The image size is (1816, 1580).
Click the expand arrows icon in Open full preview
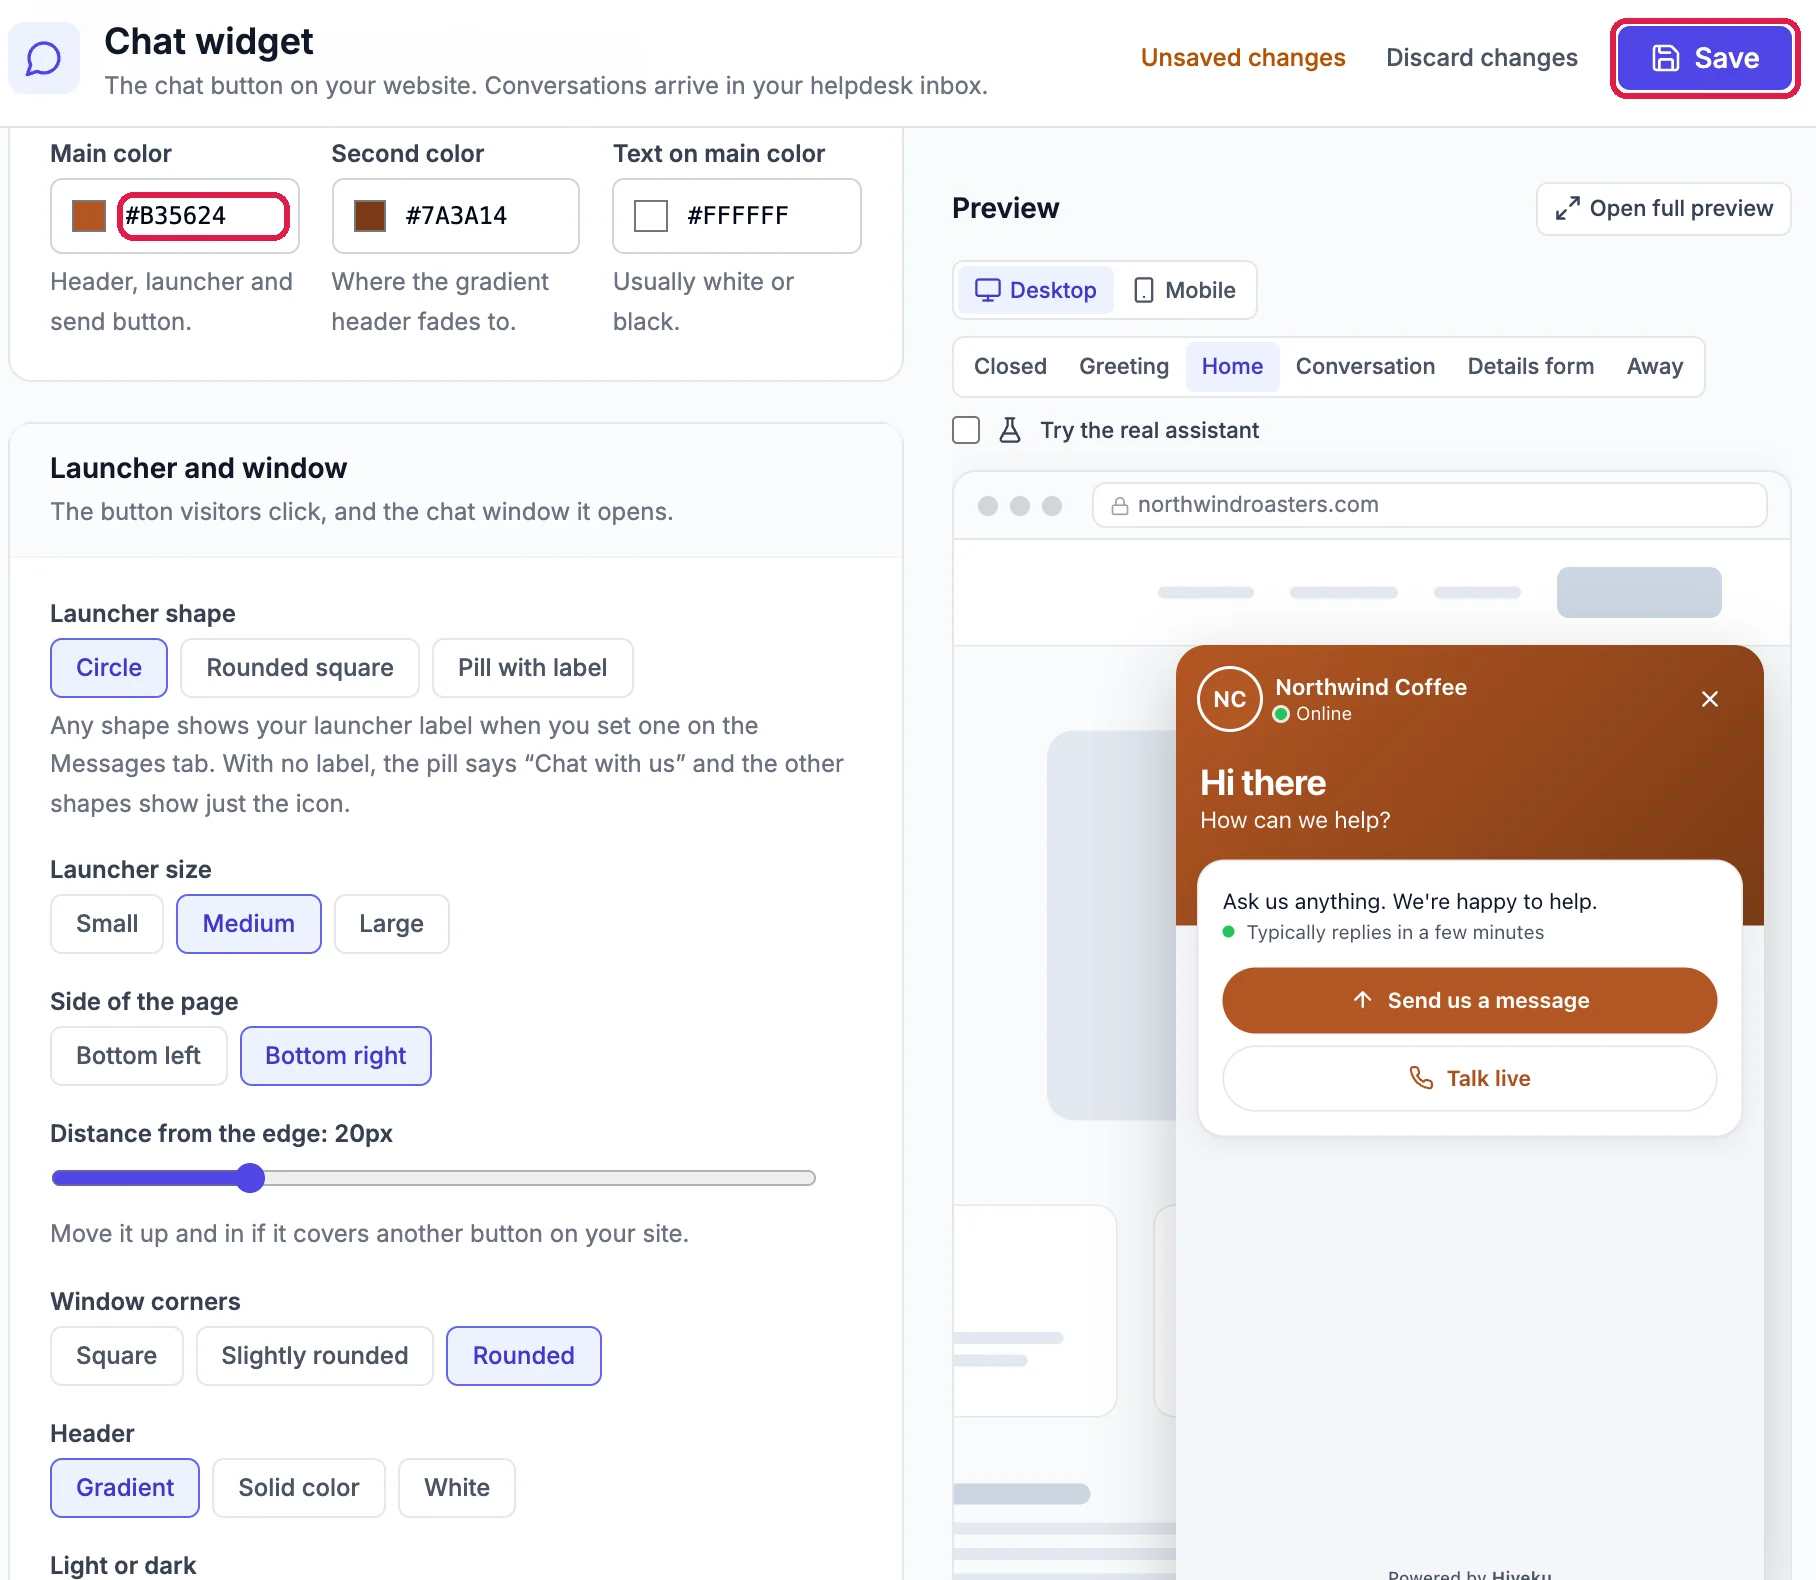(x=1567, y=208)
